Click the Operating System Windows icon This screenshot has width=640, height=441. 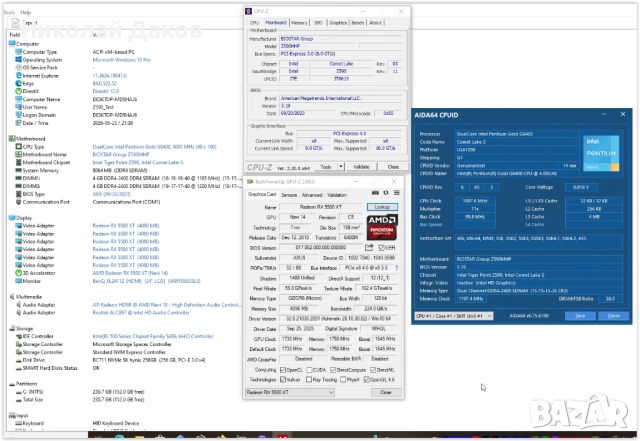point(18,60)
